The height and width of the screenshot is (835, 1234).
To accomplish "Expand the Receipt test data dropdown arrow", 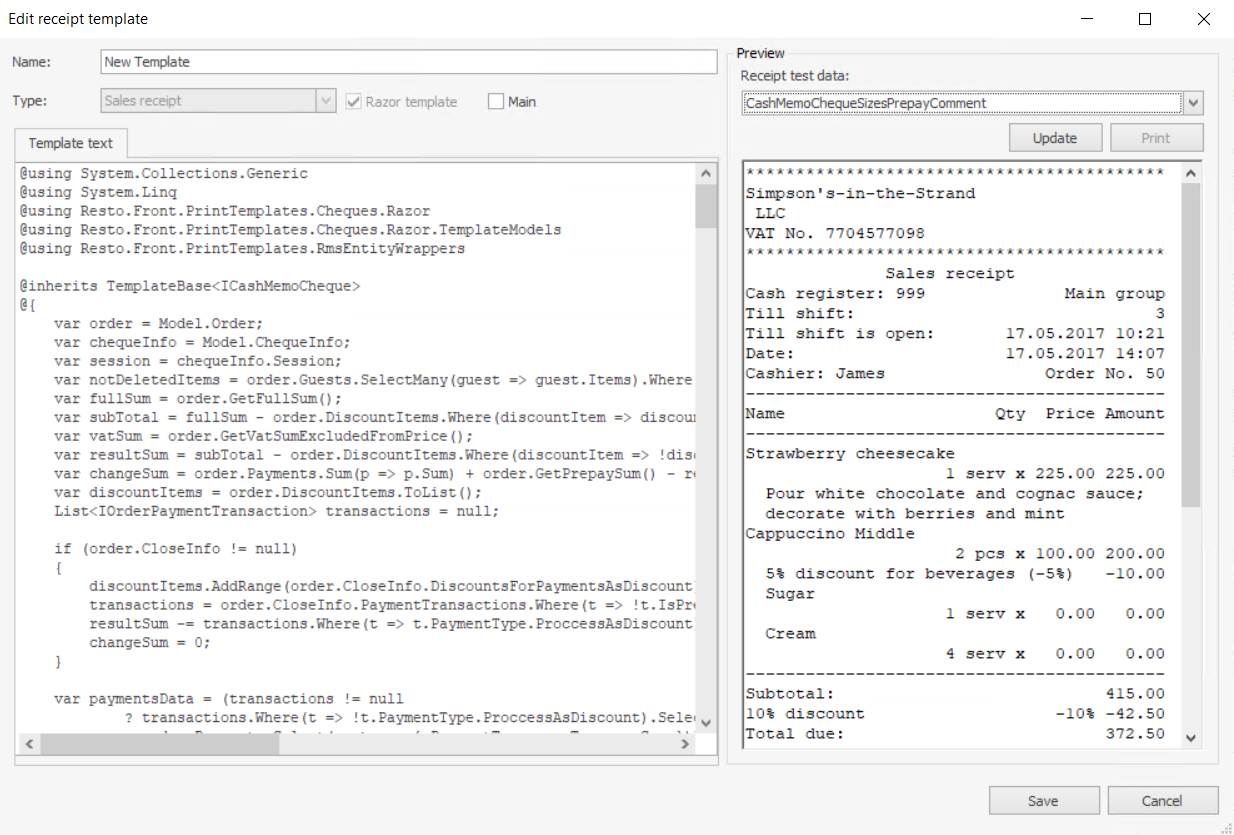I will (1193, 103).
